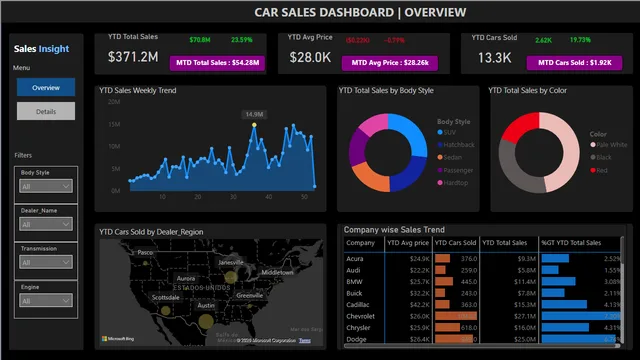This screenshot has height=360, width=640.
Task: Select Pale White color legend marker
Action: tap(593, 144)
